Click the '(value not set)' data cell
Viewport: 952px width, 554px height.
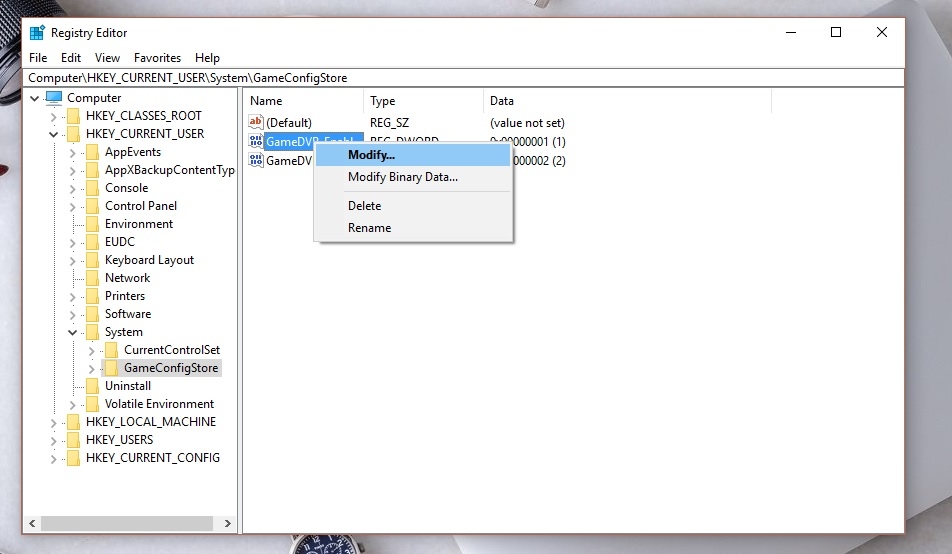(527, 123)
